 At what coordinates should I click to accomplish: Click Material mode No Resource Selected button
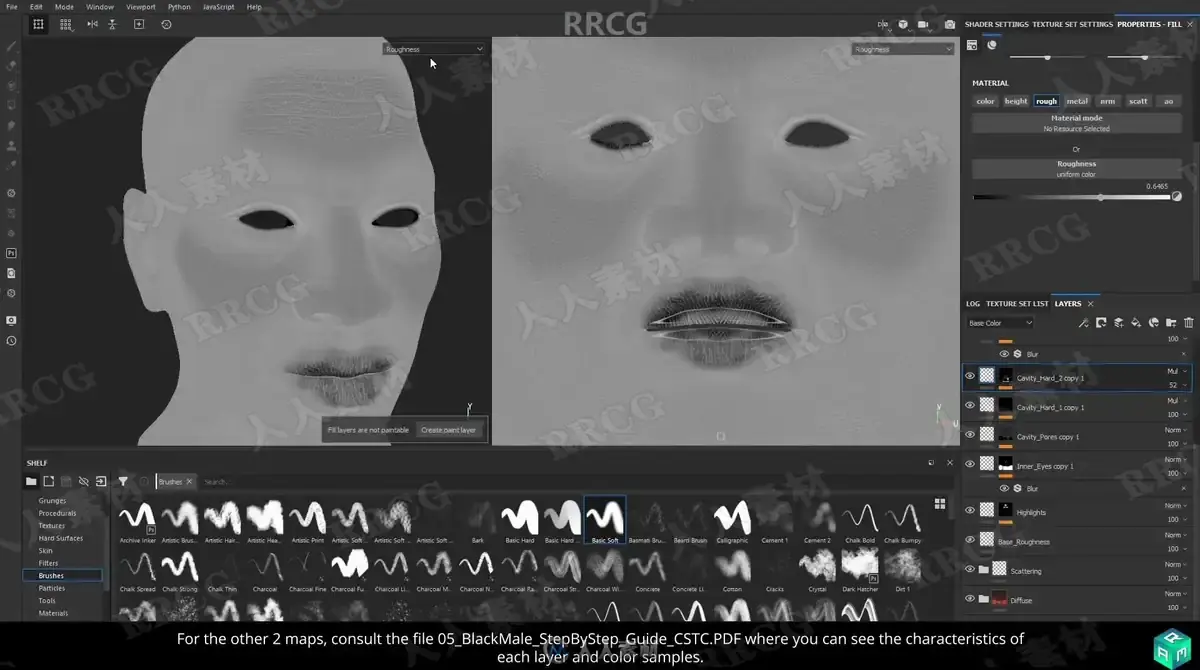1076,124
